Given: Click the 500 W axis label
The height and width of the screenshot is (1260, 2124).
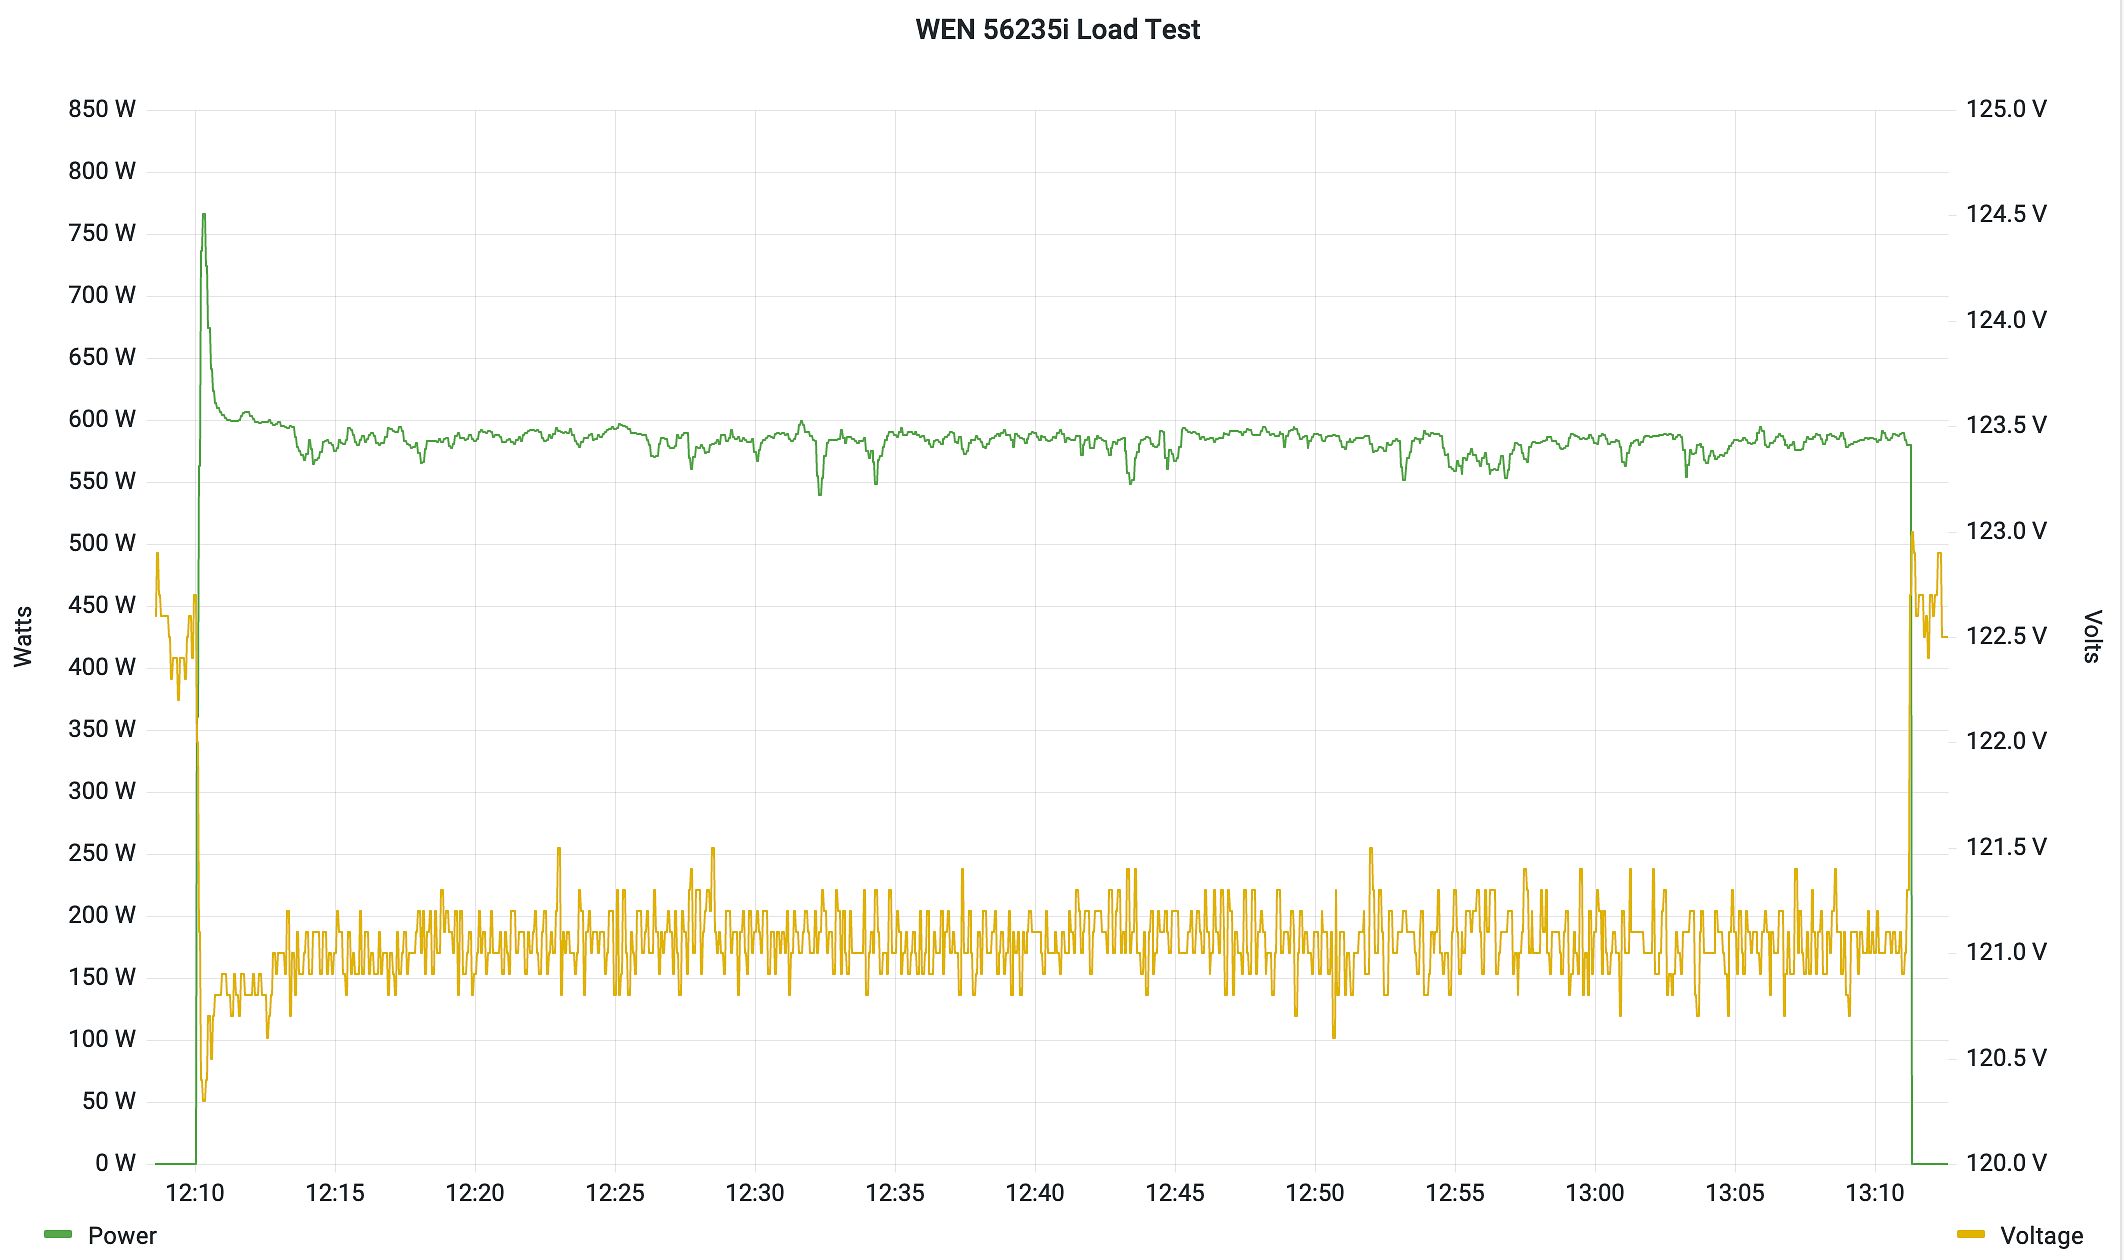Looking at the screenshot, I should coord(102,543).
